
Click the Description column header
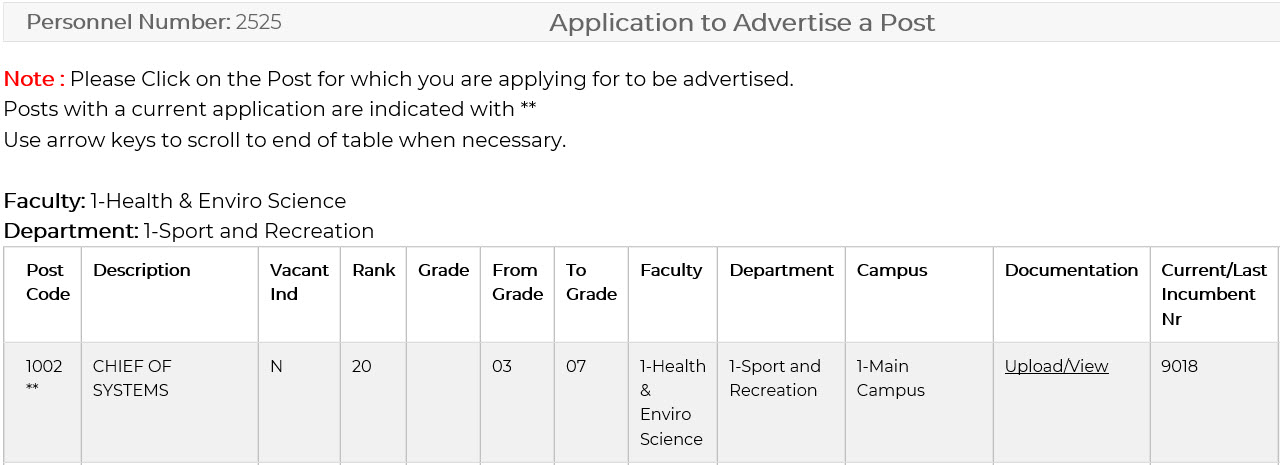141,270
